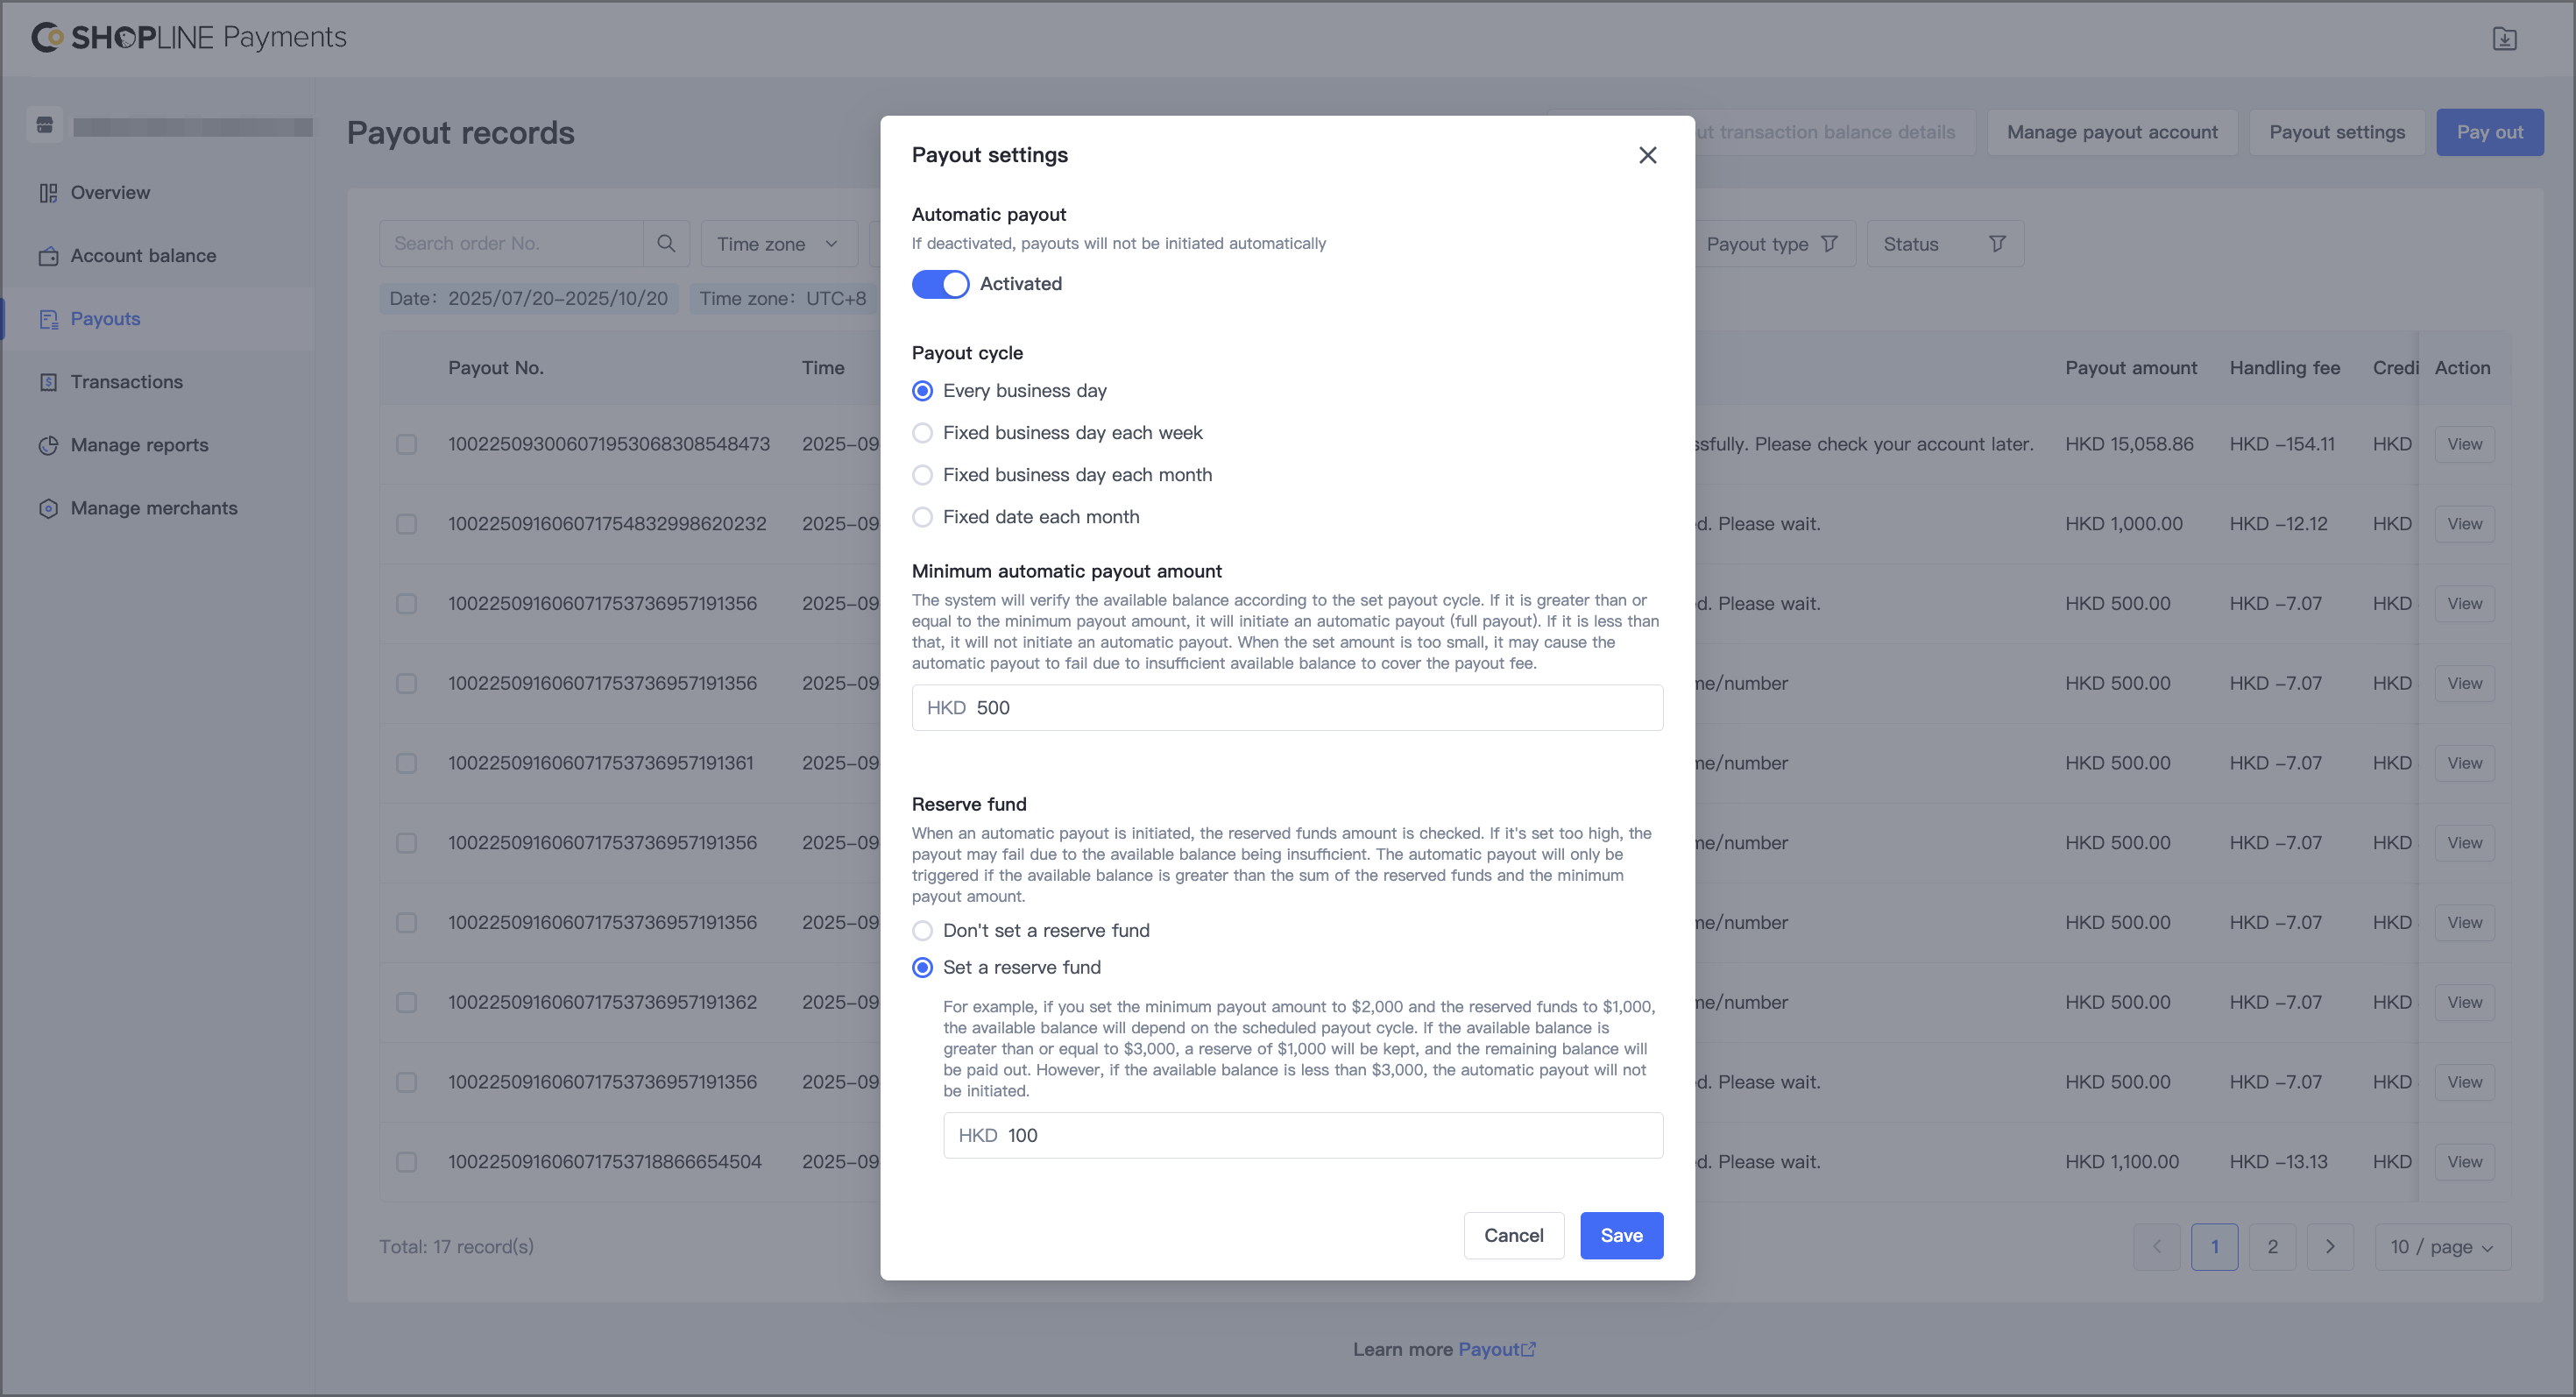Click Manage payout account button
2576x1397 pixels.
(x=2111, y=132)
